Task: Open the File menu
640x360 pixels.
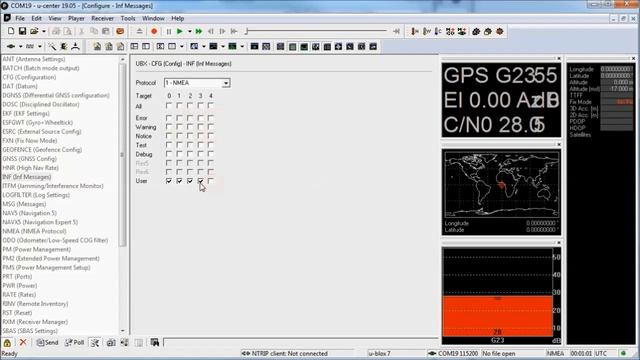Action: [20, 18]
